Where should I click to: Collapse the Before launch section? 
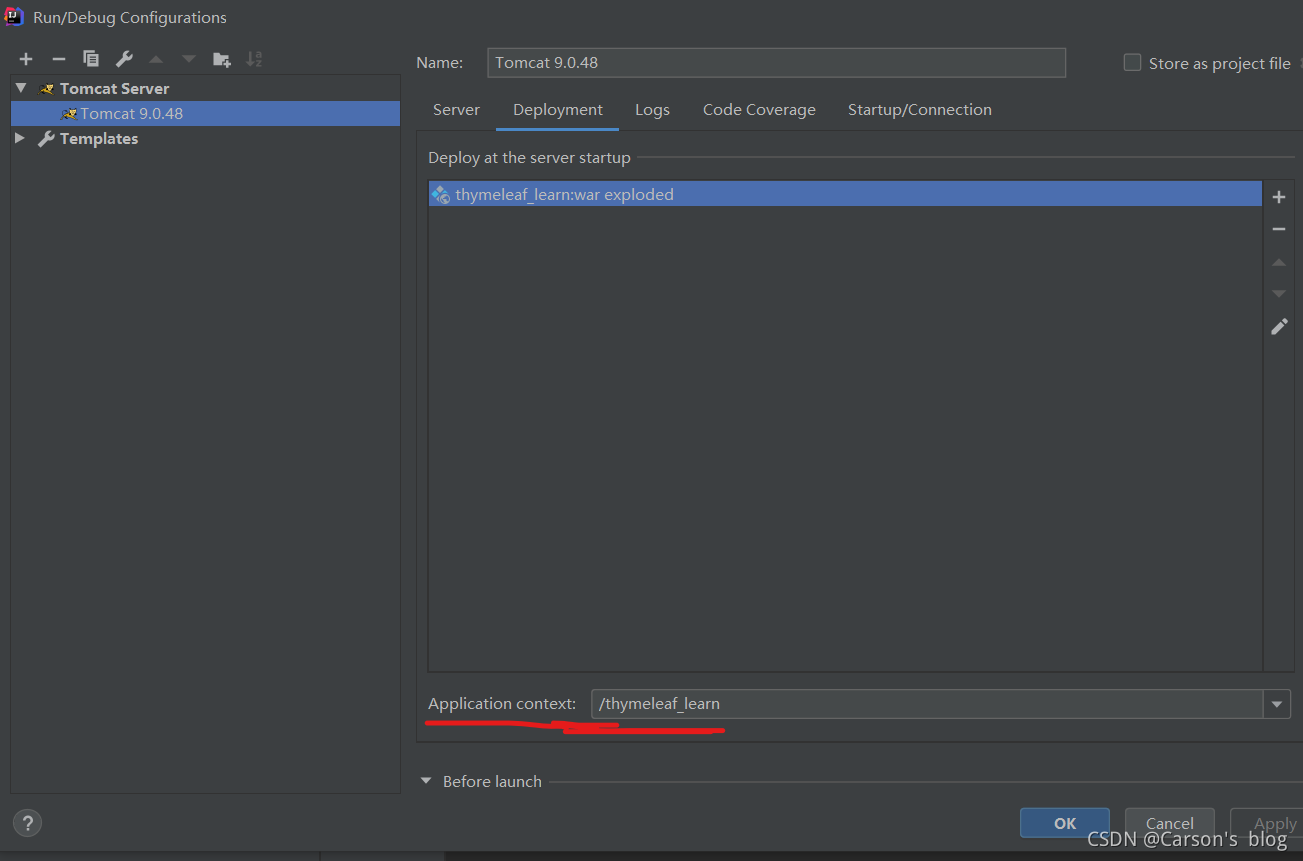tap(427, 781)
